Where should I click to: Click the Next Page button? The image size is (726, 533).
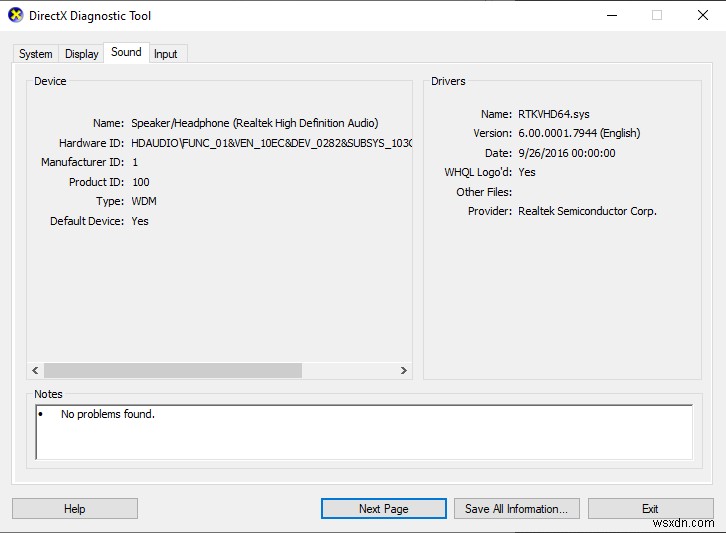click(383, 508)
